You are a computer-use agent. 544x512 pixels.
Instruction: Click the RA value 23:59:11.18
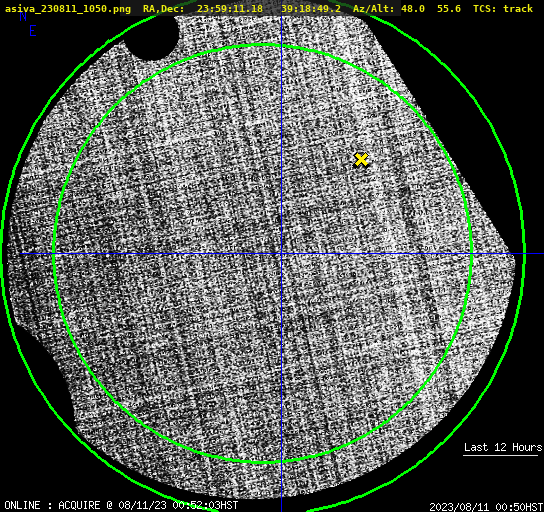coord(230,8)
